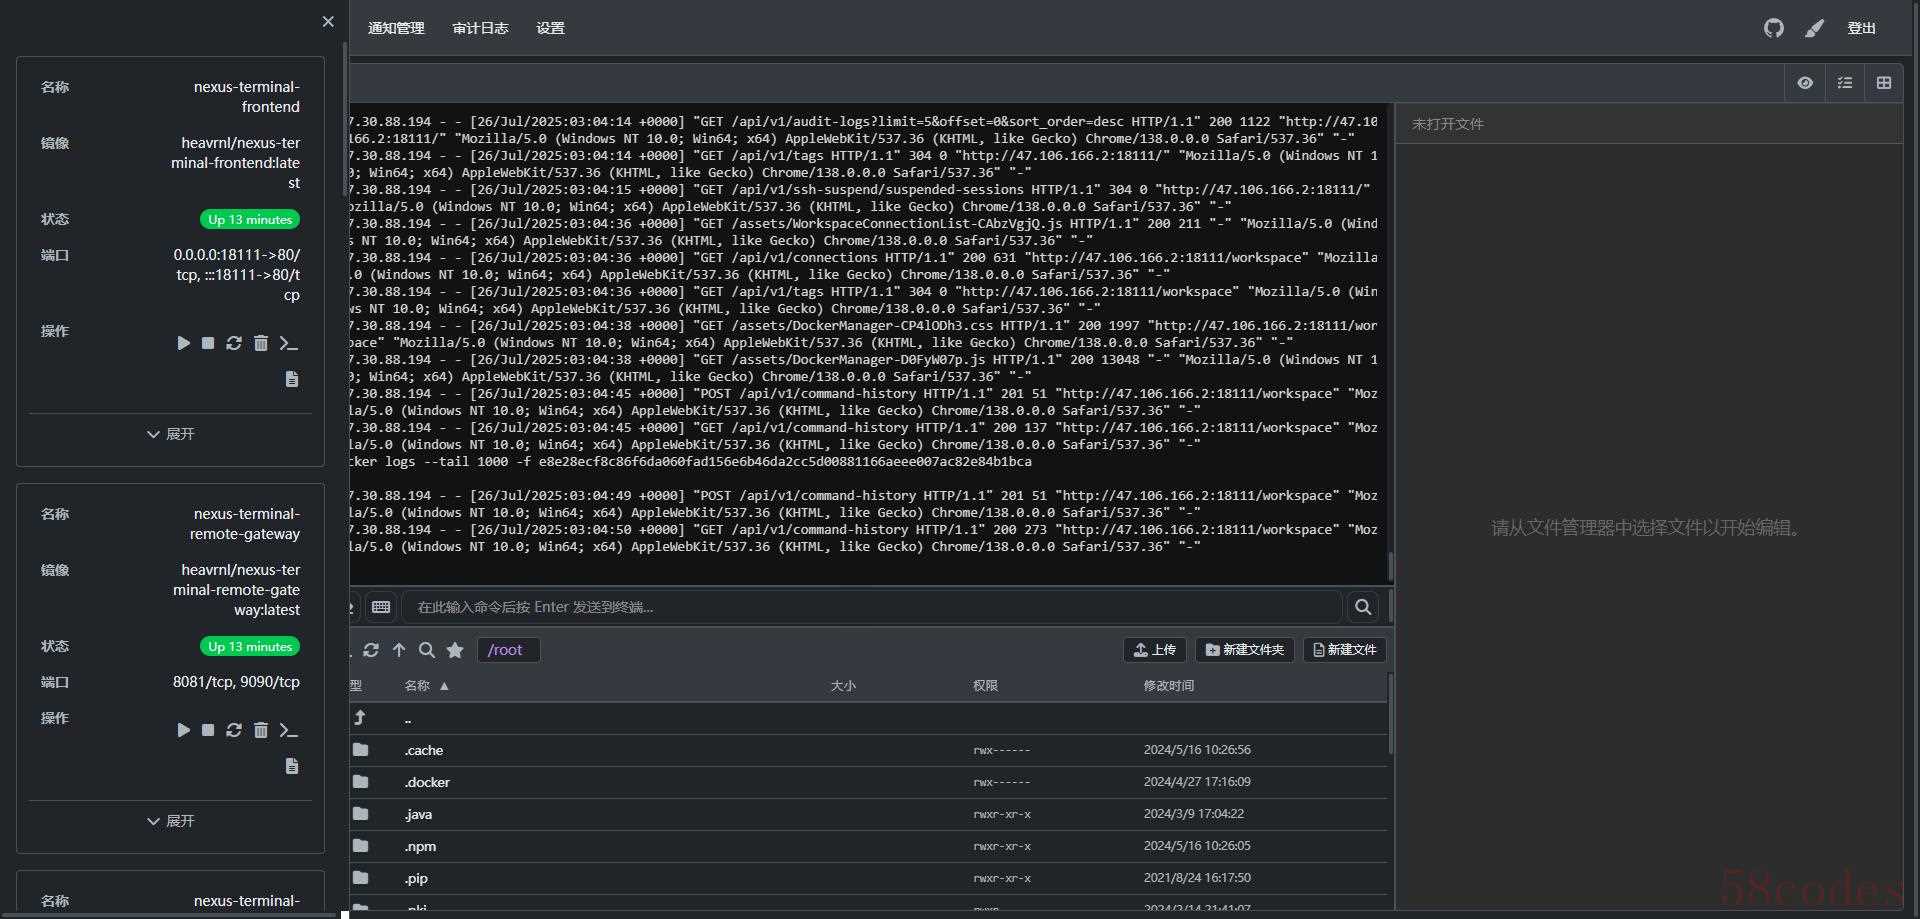Stop the nexus-terminal-frontend container

[208, 343]
